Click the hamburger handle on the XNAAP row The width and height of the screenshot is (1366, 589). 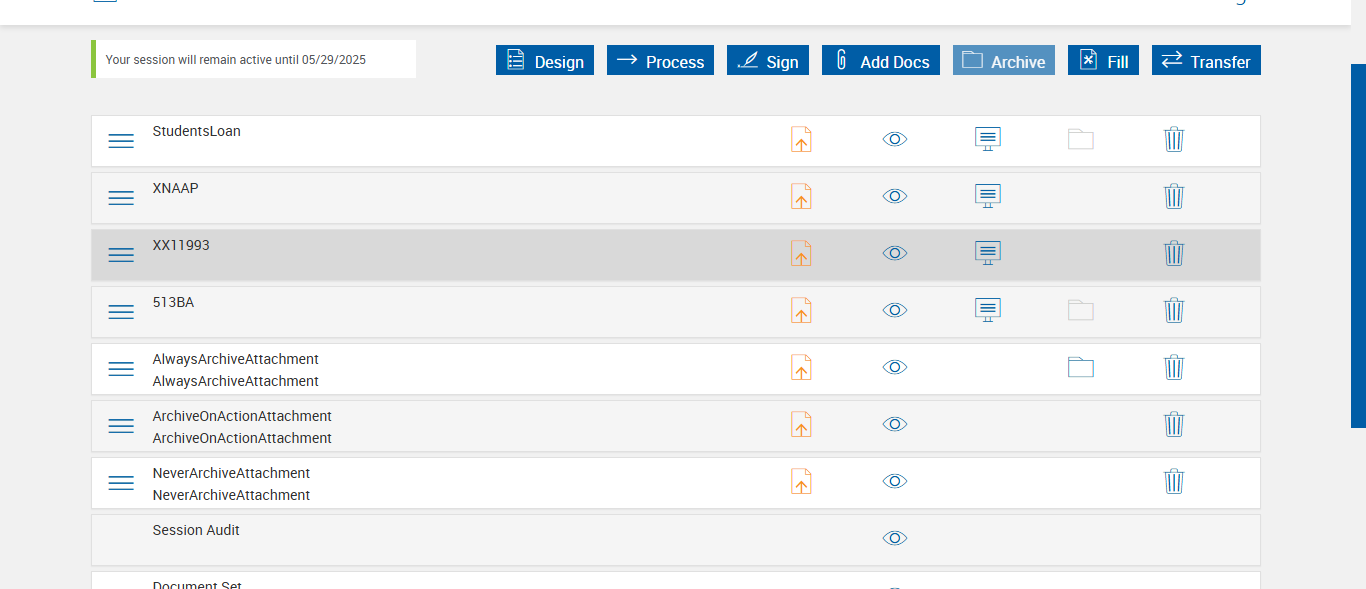point(121,198)
